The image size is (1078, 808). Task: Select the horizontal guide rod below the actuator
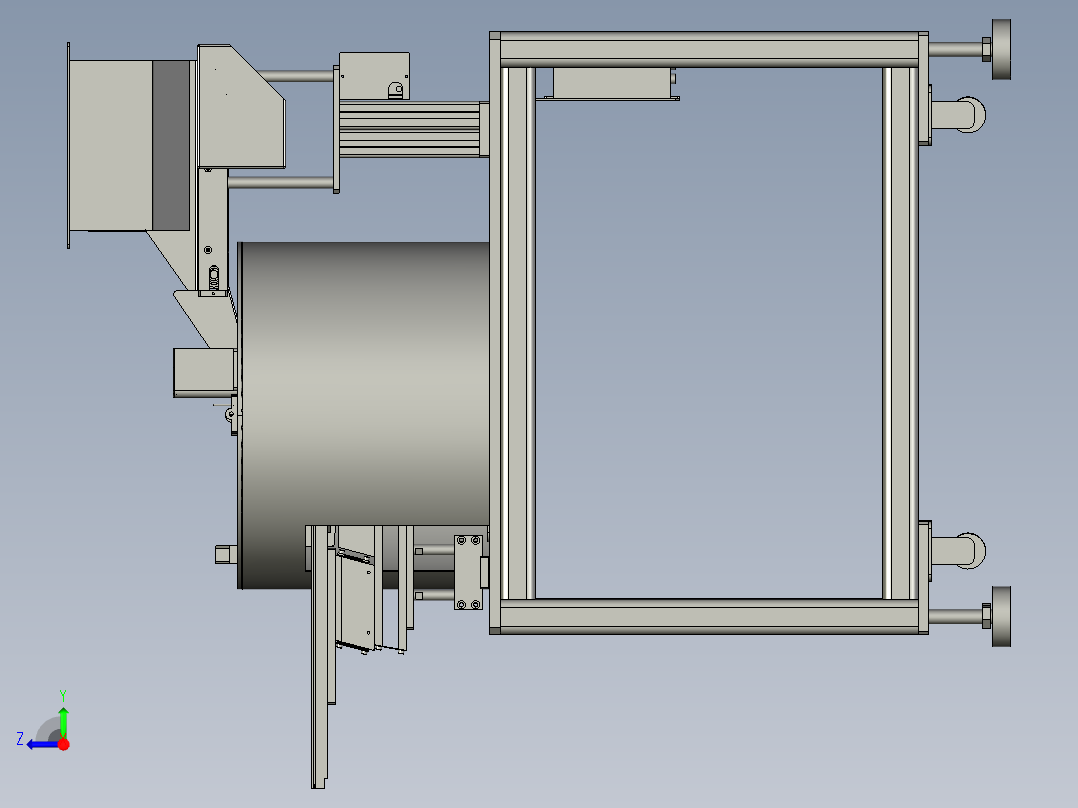point(280,183)
